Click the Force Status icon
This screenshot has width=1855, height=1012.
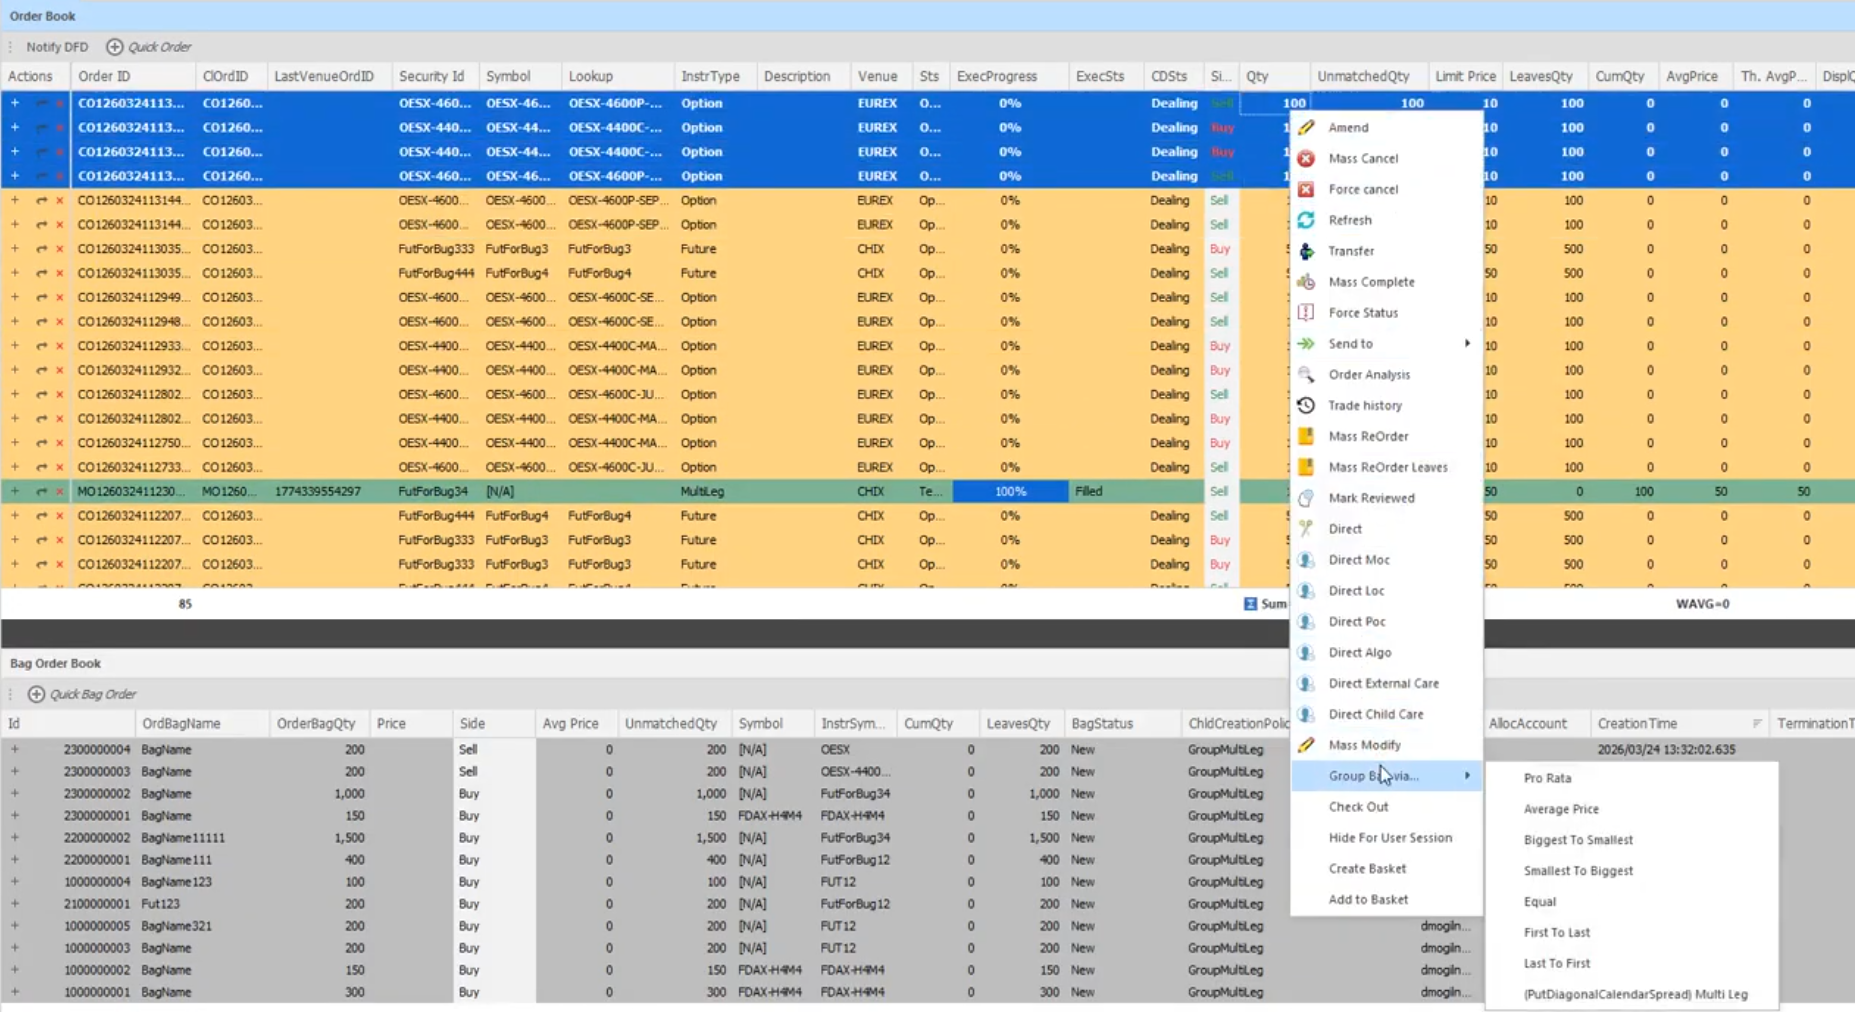point(1306,313)
